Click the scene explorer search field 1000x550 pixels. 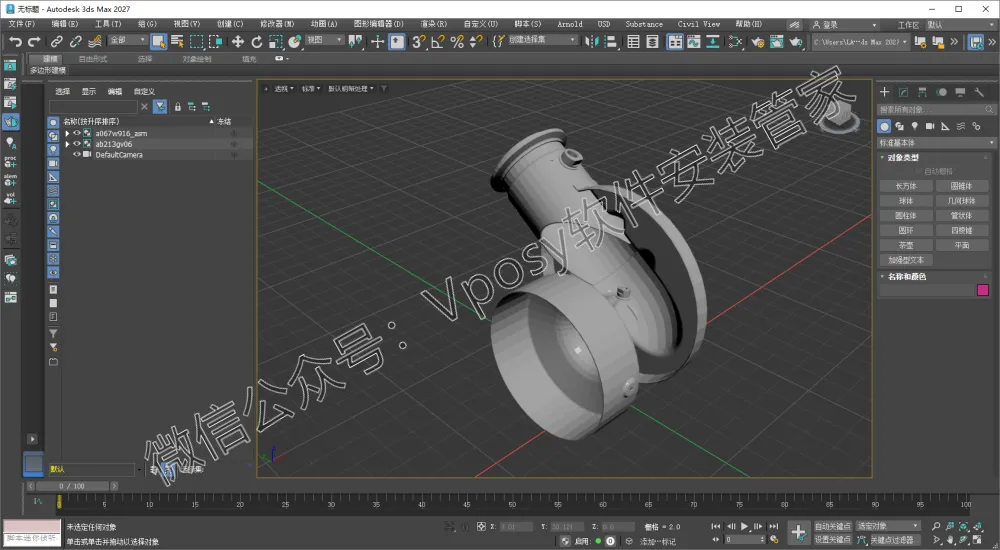click(x=93, y=107)
